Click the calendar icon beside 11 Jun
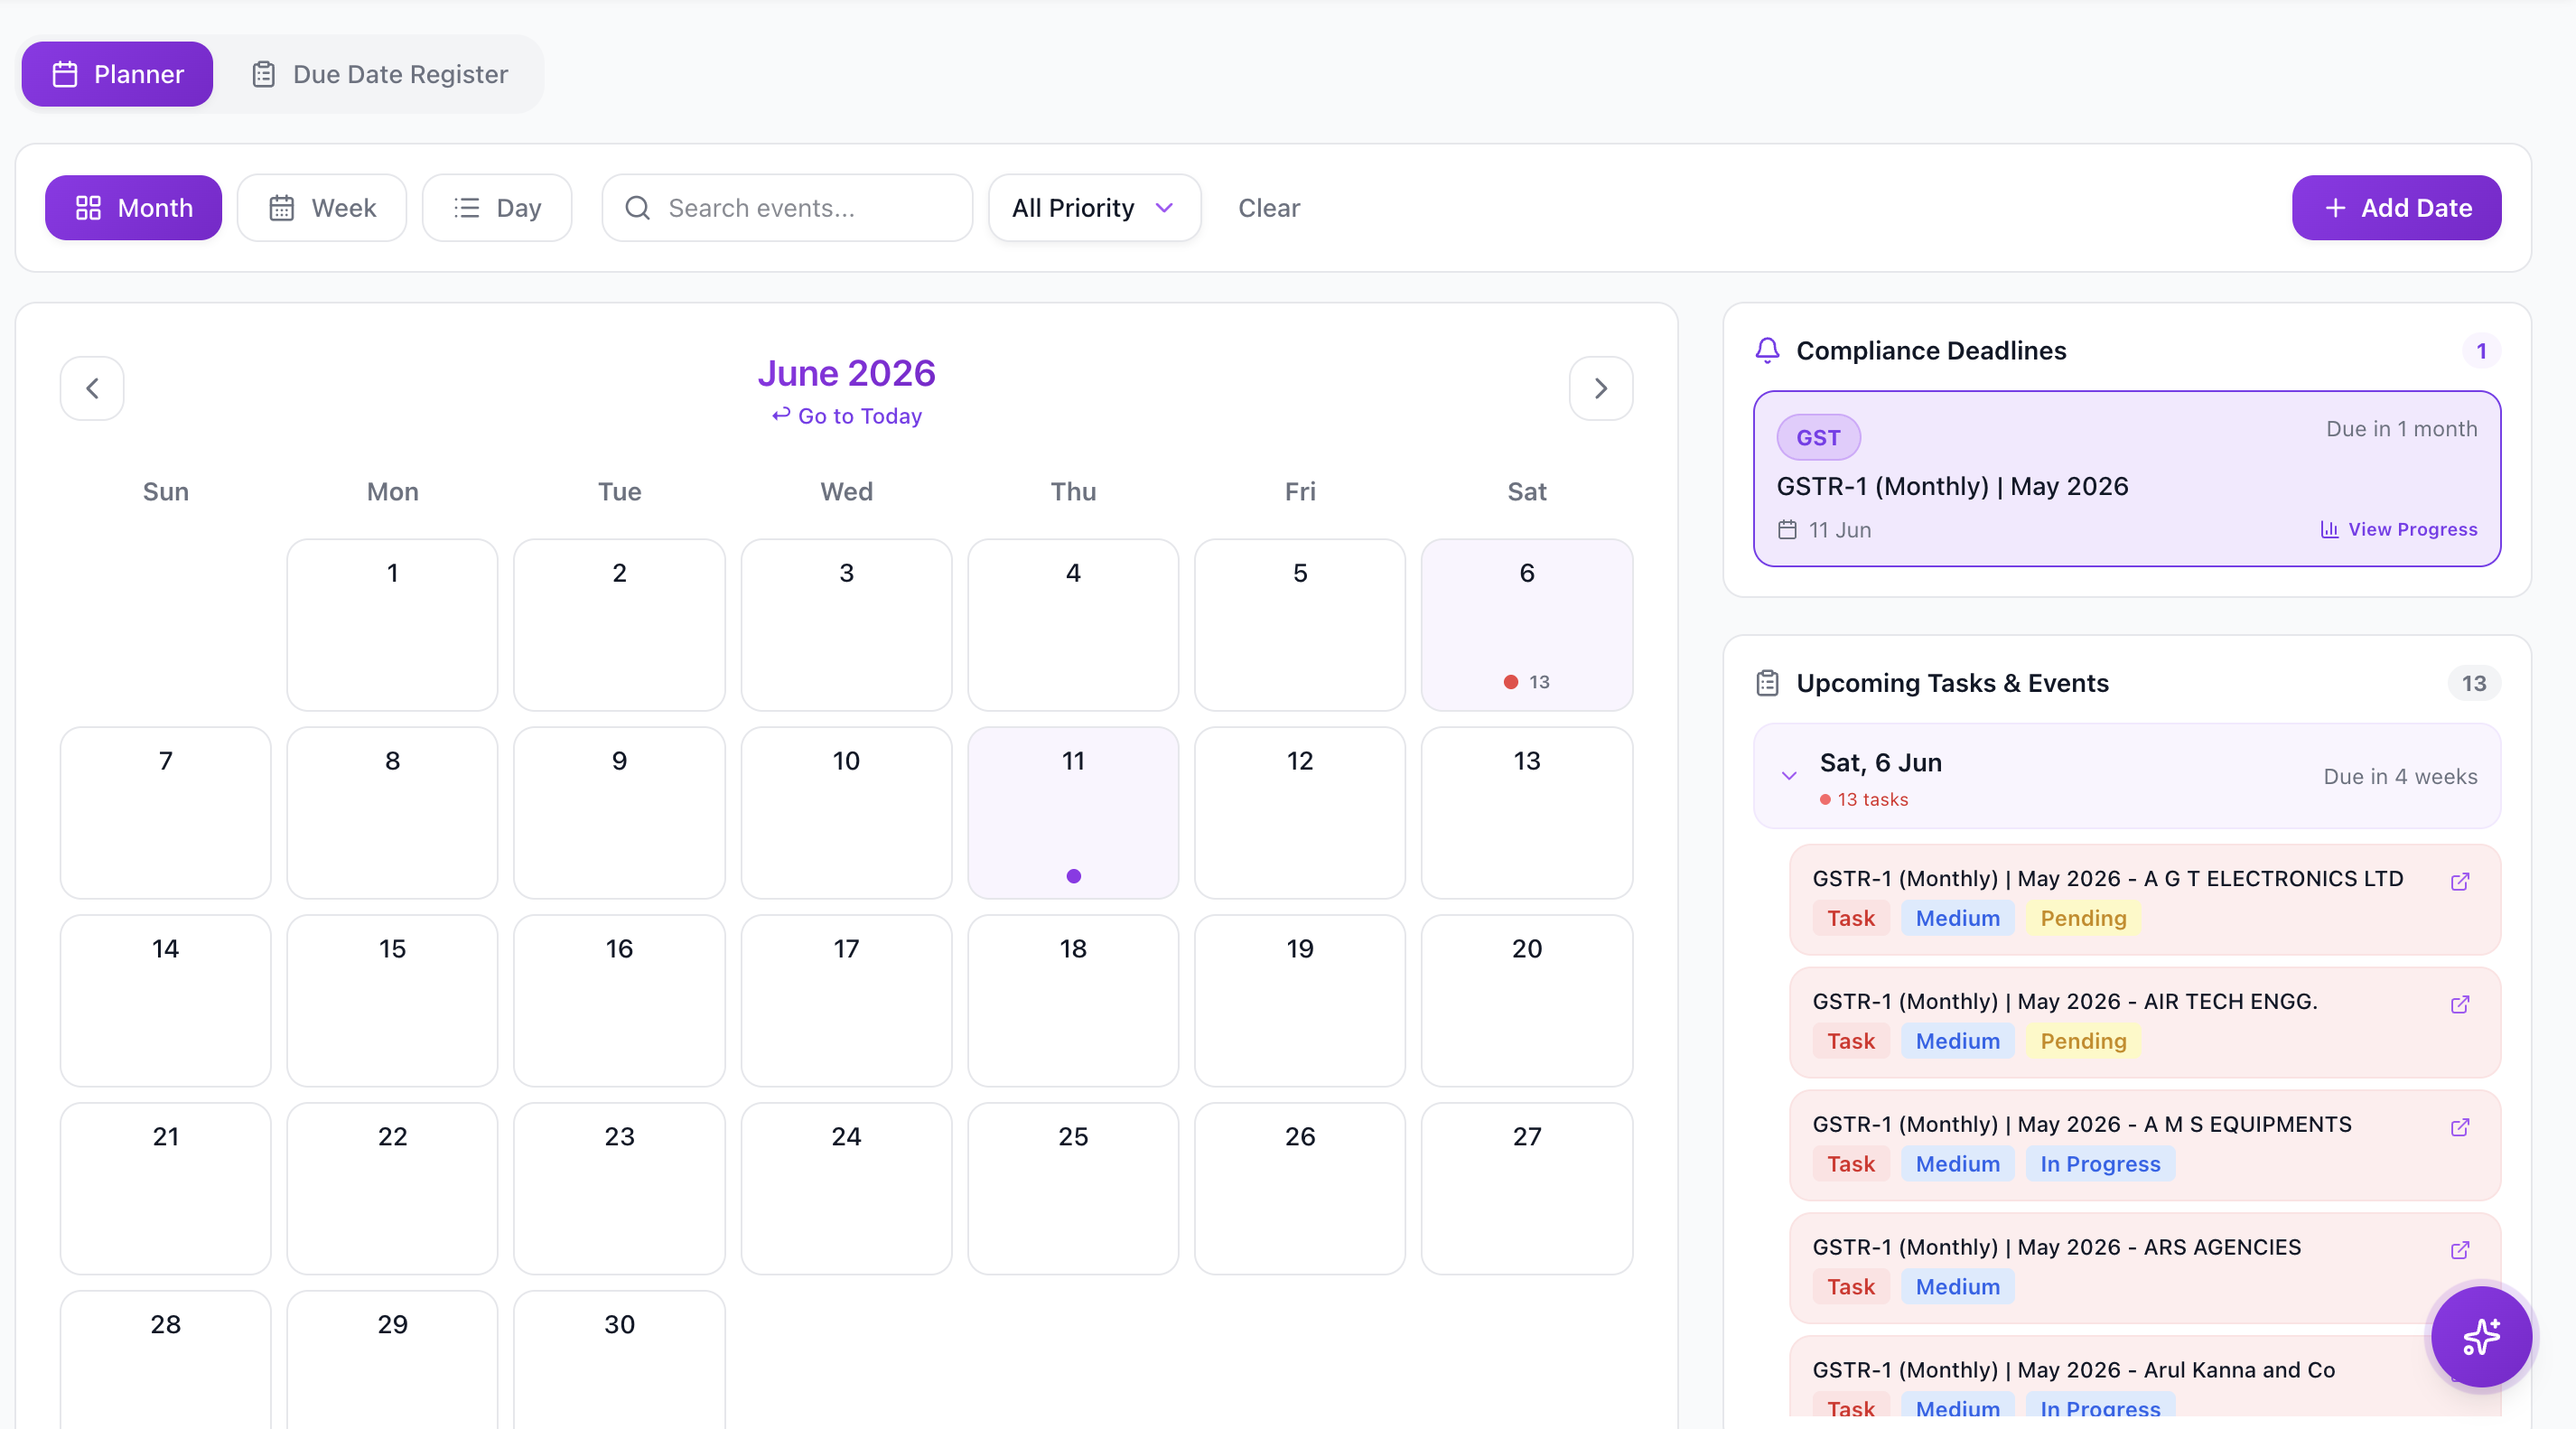The image size is (2576, 1429). point(1787,530)
